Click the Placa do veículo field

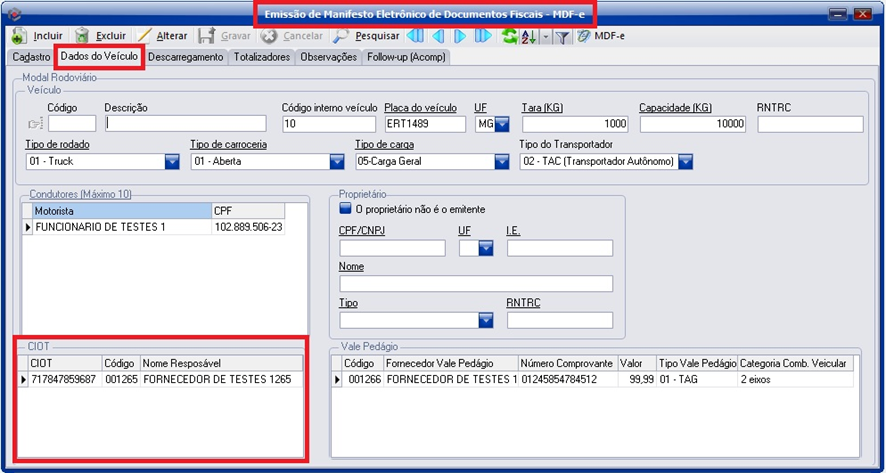pyautogui.click(x=424, y=124)
